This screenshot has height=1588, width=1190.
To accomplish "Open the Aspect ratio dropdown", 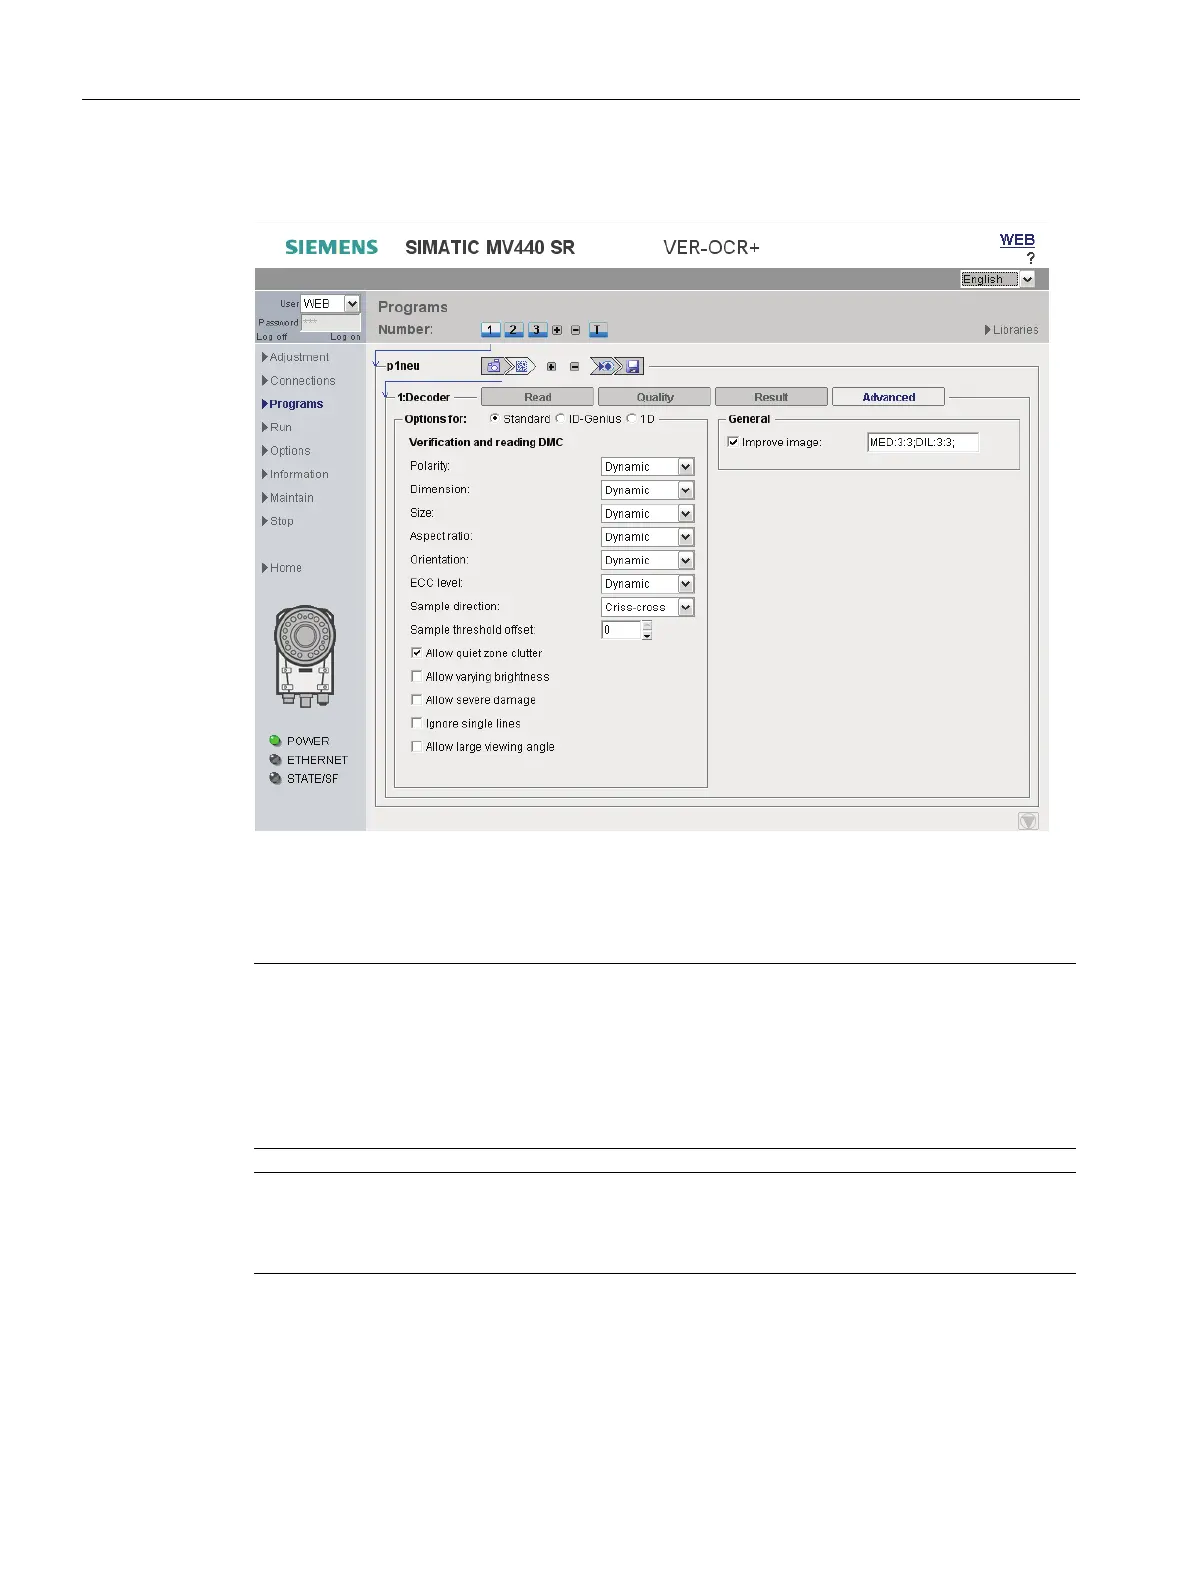I will pyautogui.click(x=648, y=537).
